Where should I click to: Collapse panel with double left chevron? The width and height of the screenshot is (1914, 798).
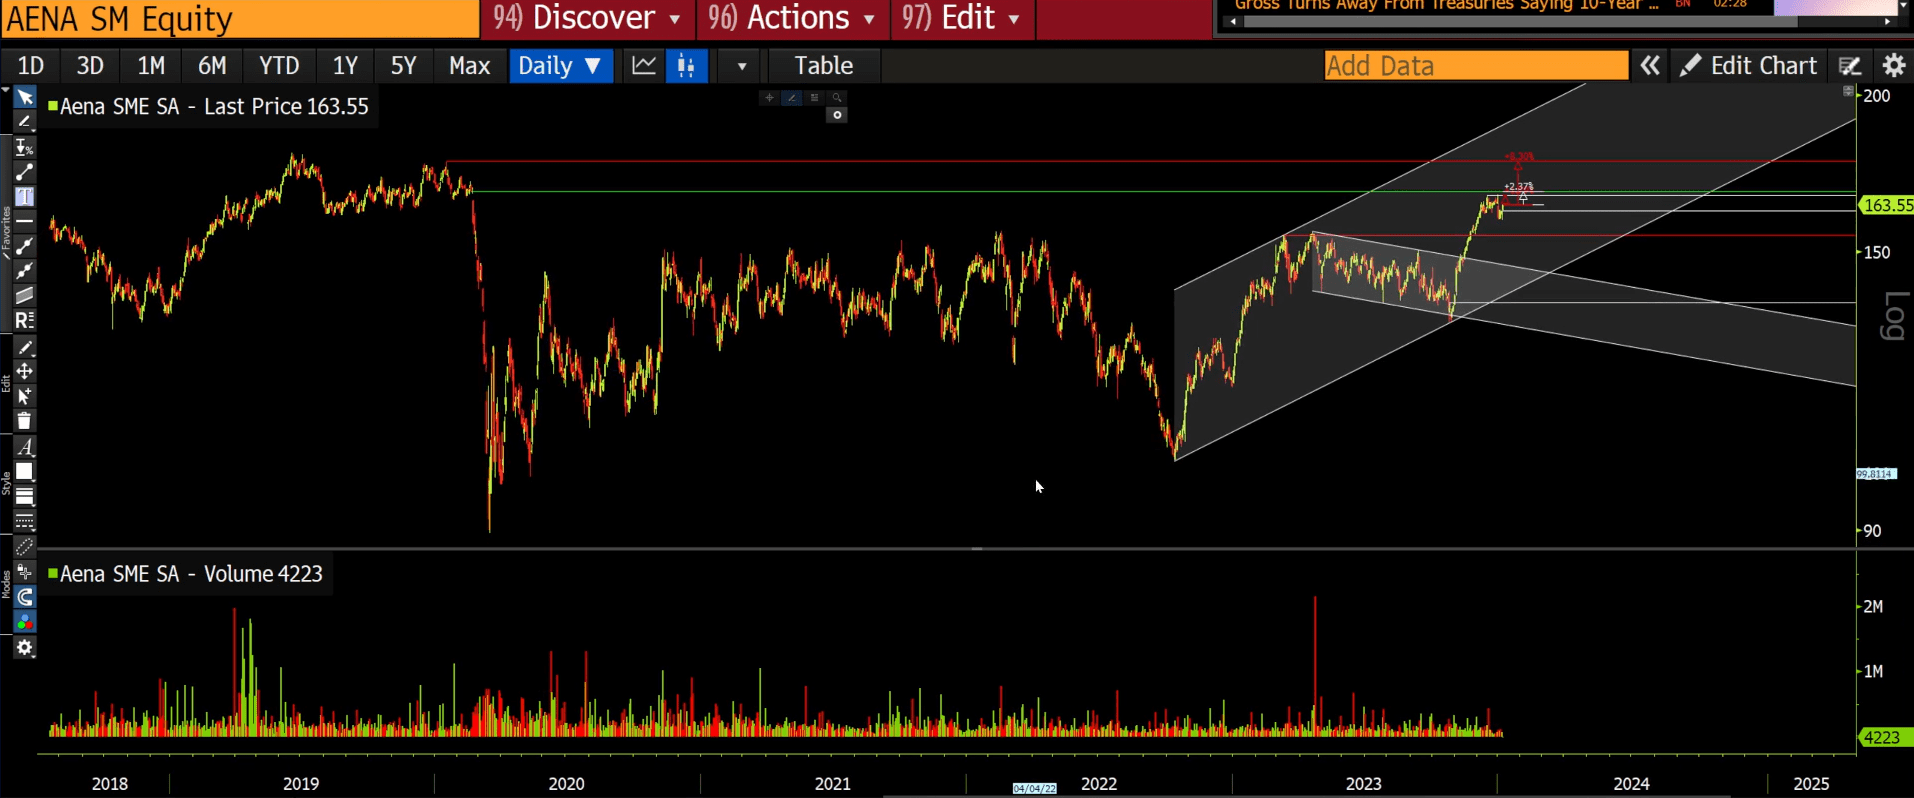pos(1650,66)
